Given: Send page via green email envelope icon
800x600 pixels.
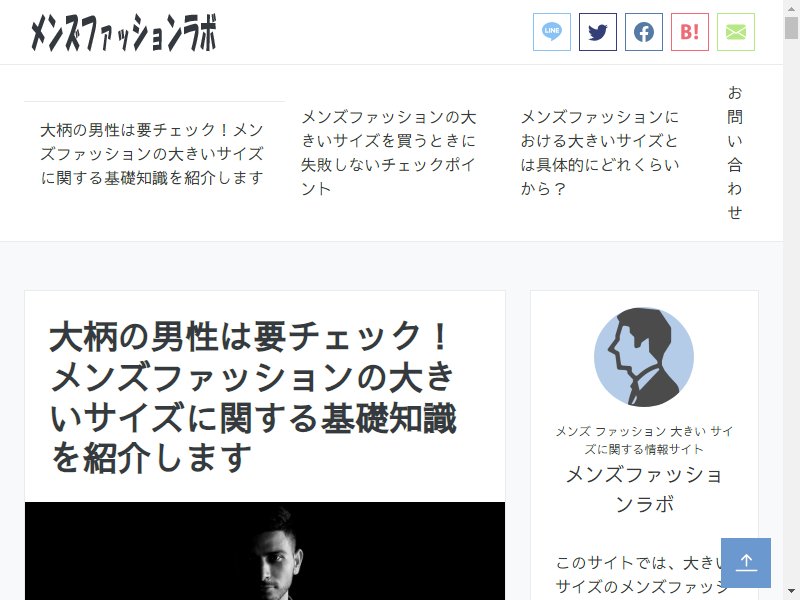Looking at the screenshot, I should pyautogui.click(x=735, y=32).
